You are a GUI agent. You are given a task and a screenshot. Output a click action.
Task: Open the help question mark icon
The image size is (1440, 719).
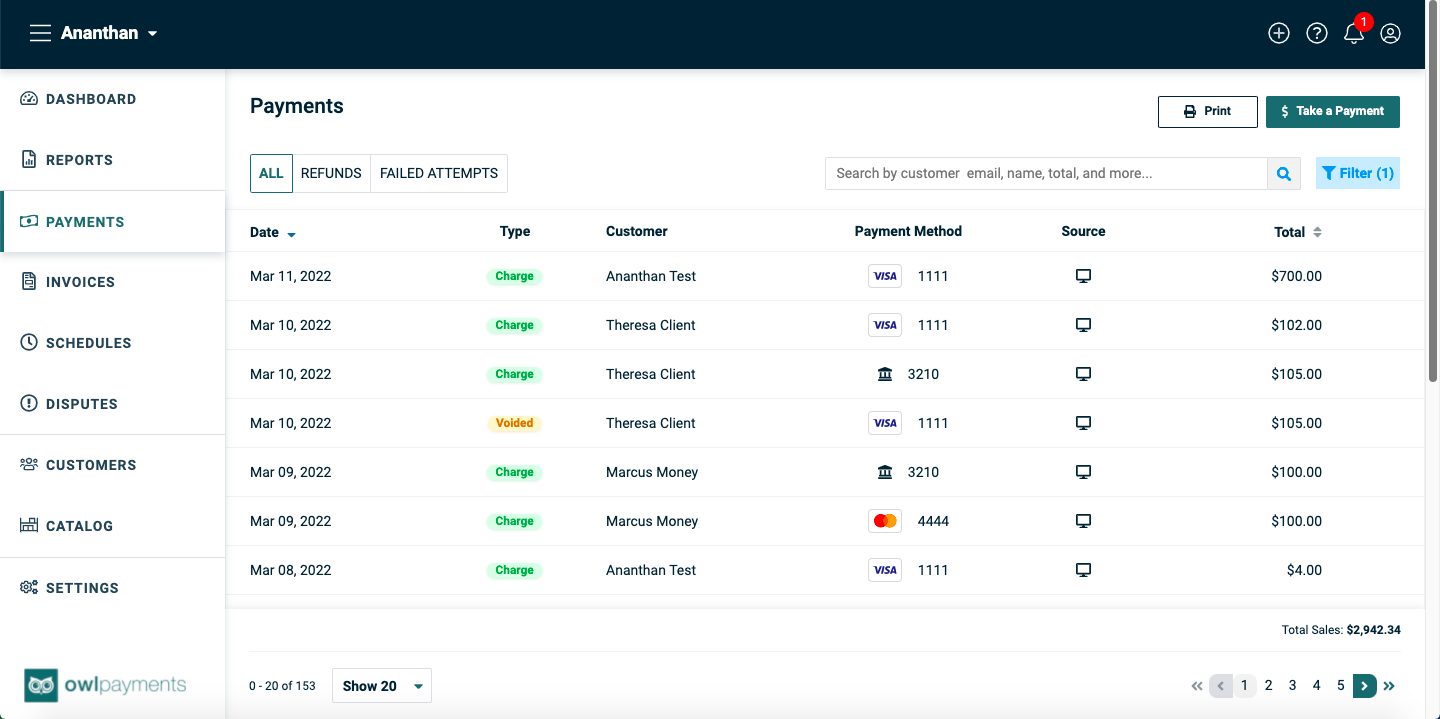click(x=1317, y=33)
